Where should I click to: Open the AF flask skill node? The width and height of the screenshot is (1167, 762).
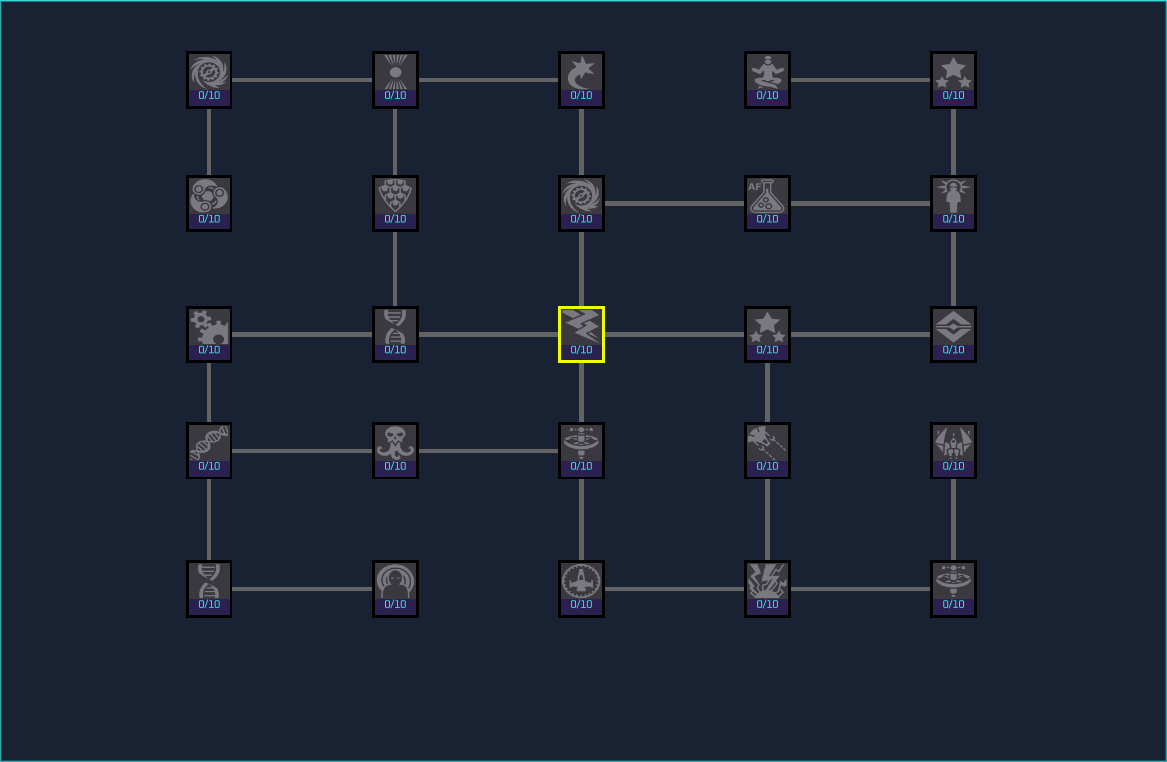tap(767, 204)
